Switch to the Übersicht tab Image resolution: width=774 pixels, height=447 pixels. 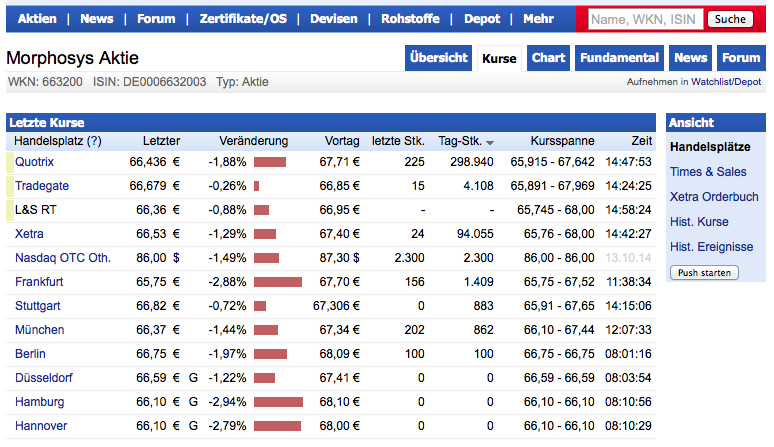click(x=438, y=58)
